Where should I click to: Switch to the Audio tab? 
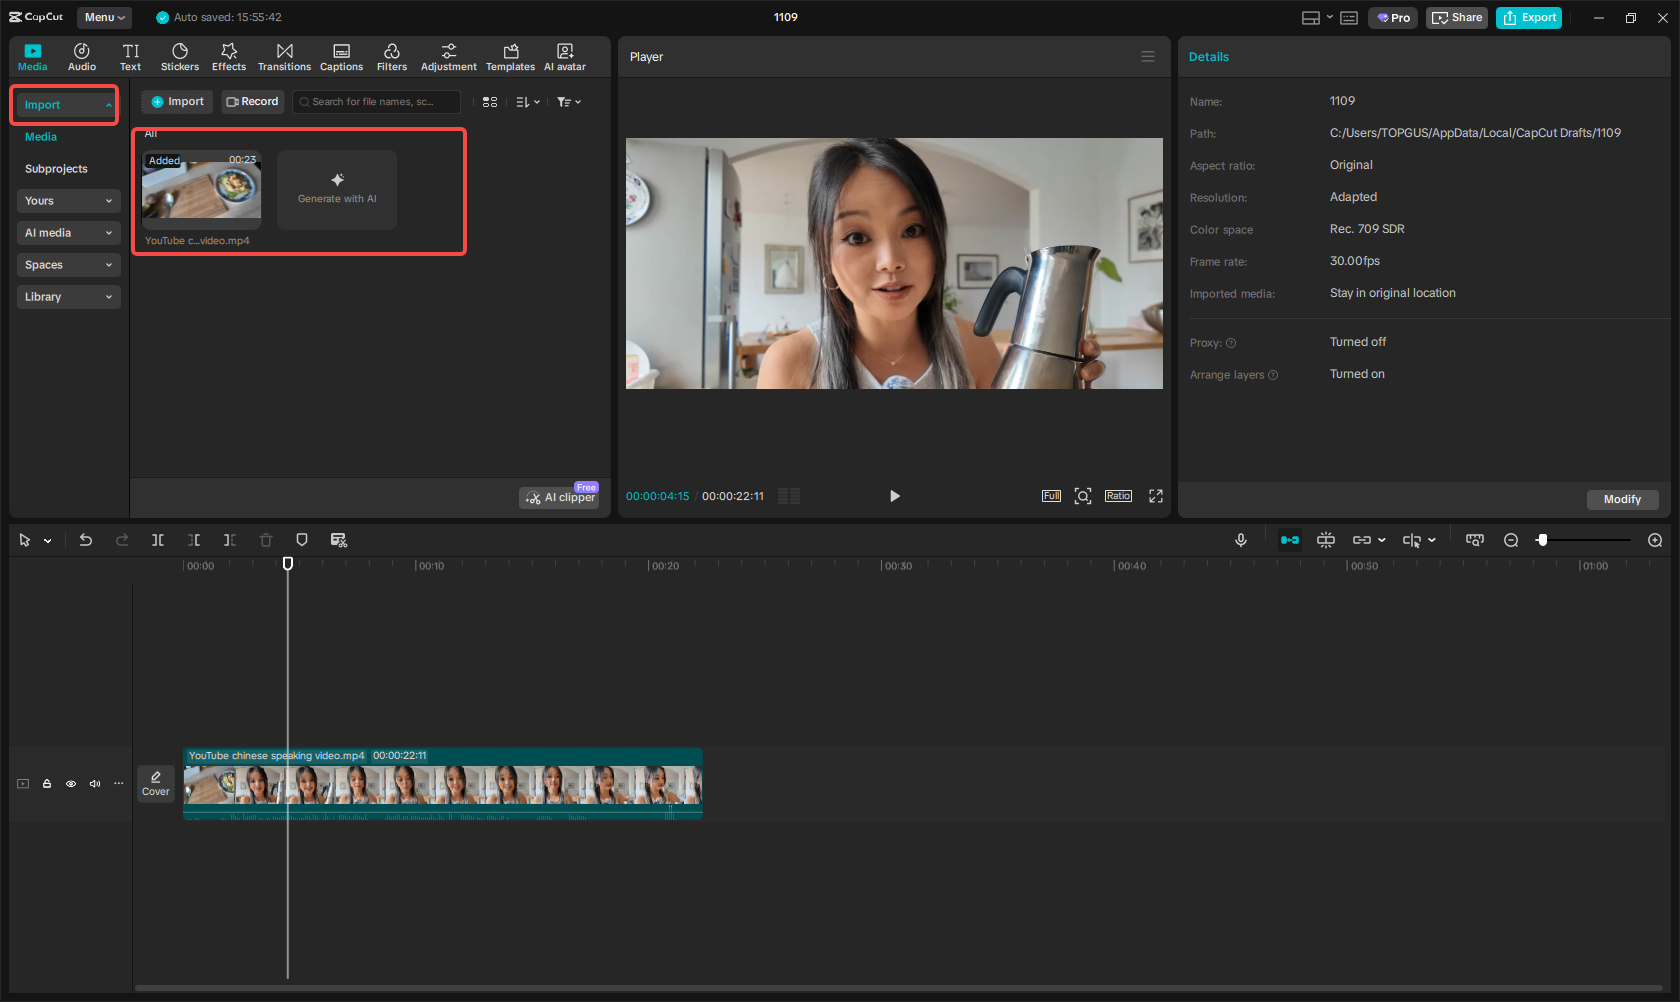(x=81, y=56)
